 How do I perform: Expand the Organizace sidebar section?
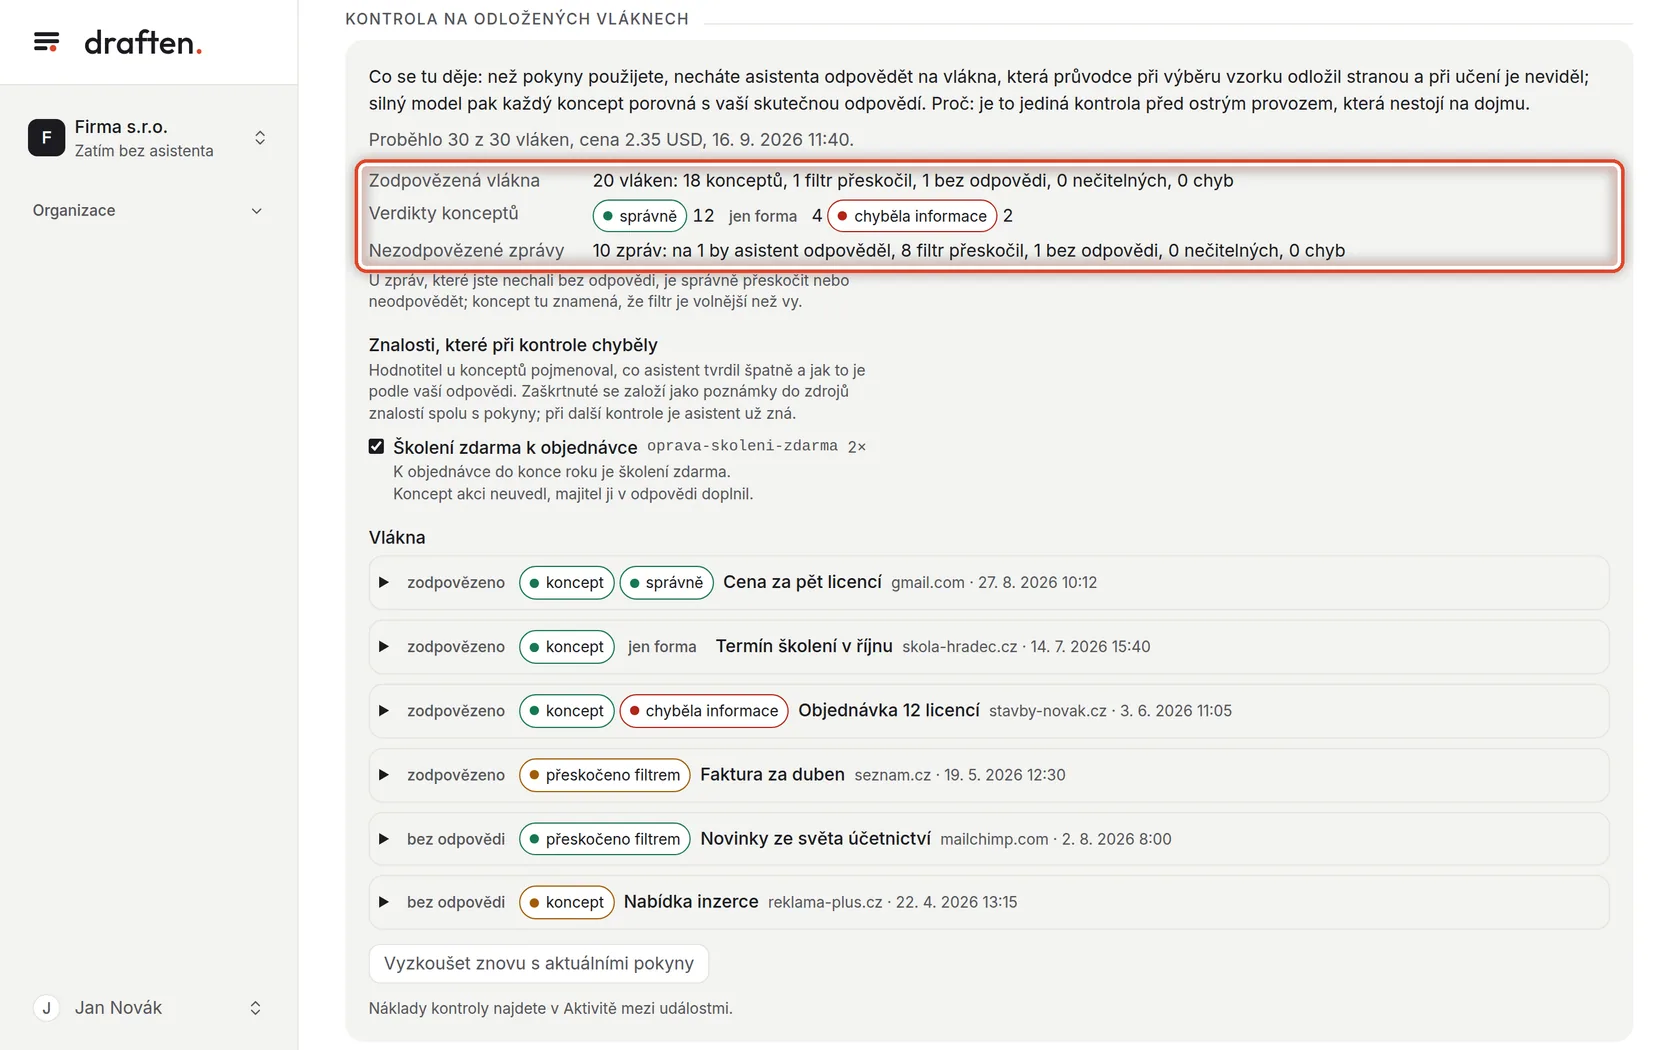point(256,211)
